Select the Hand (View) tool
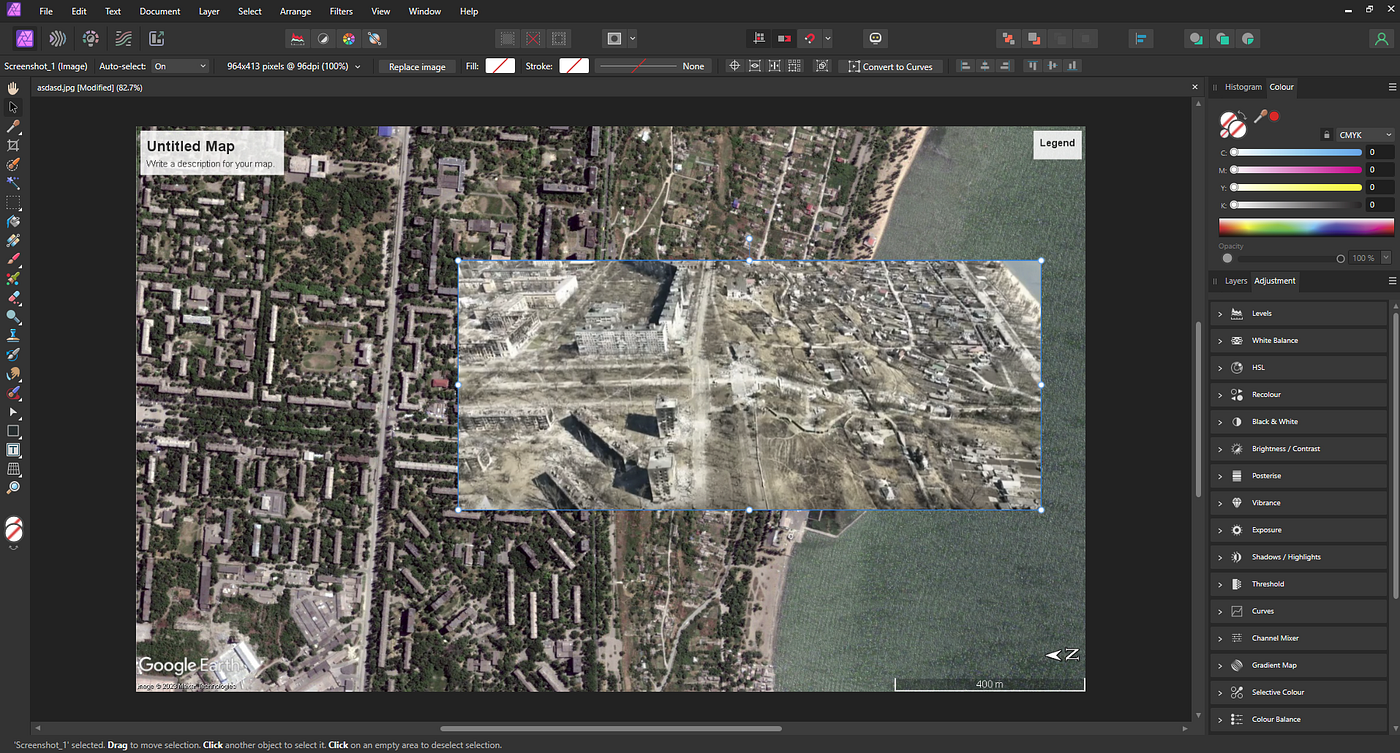 click(13, 88)
